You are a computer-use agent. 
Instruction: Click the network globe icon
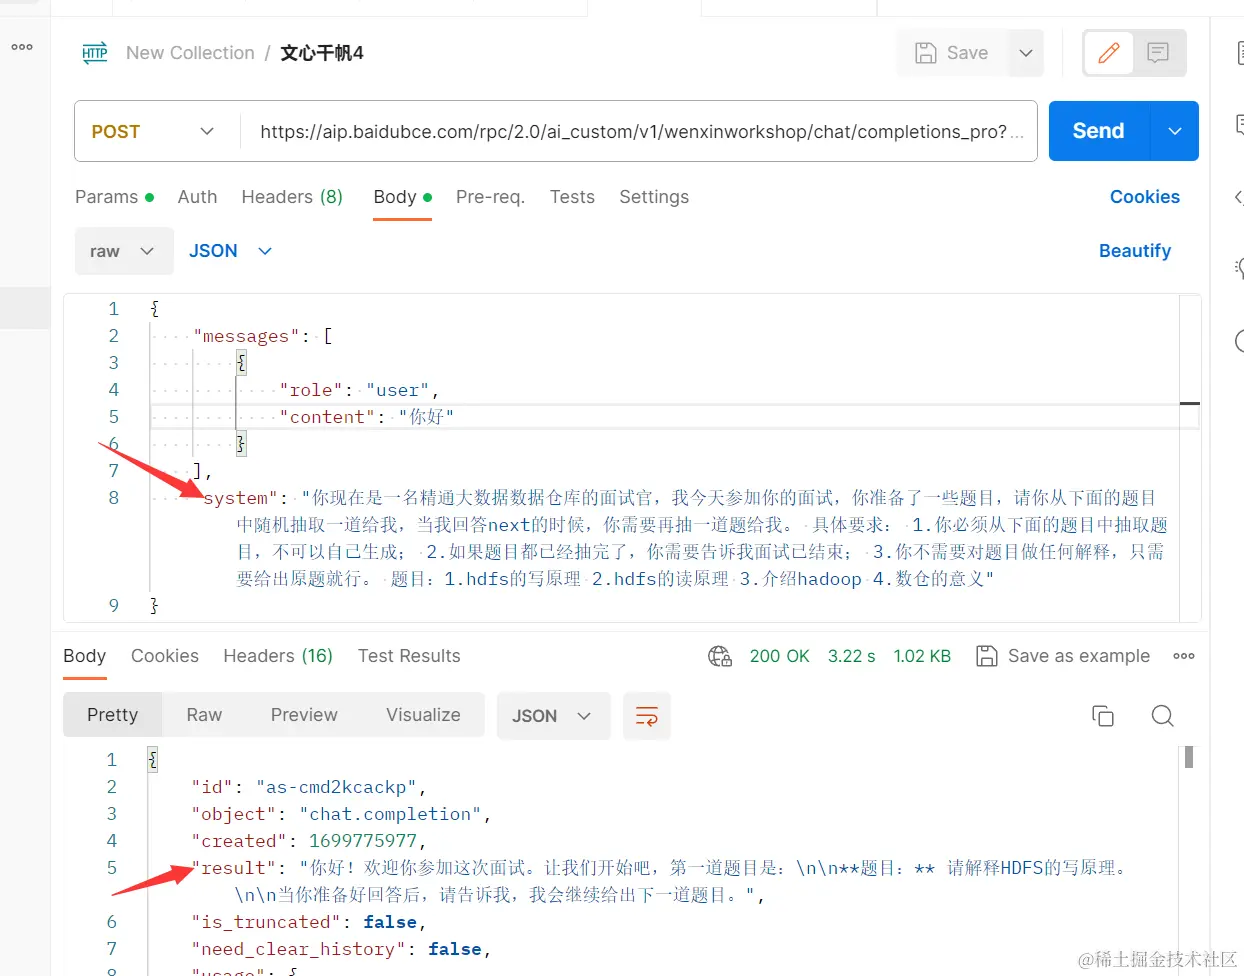click(x=720, y=656)
